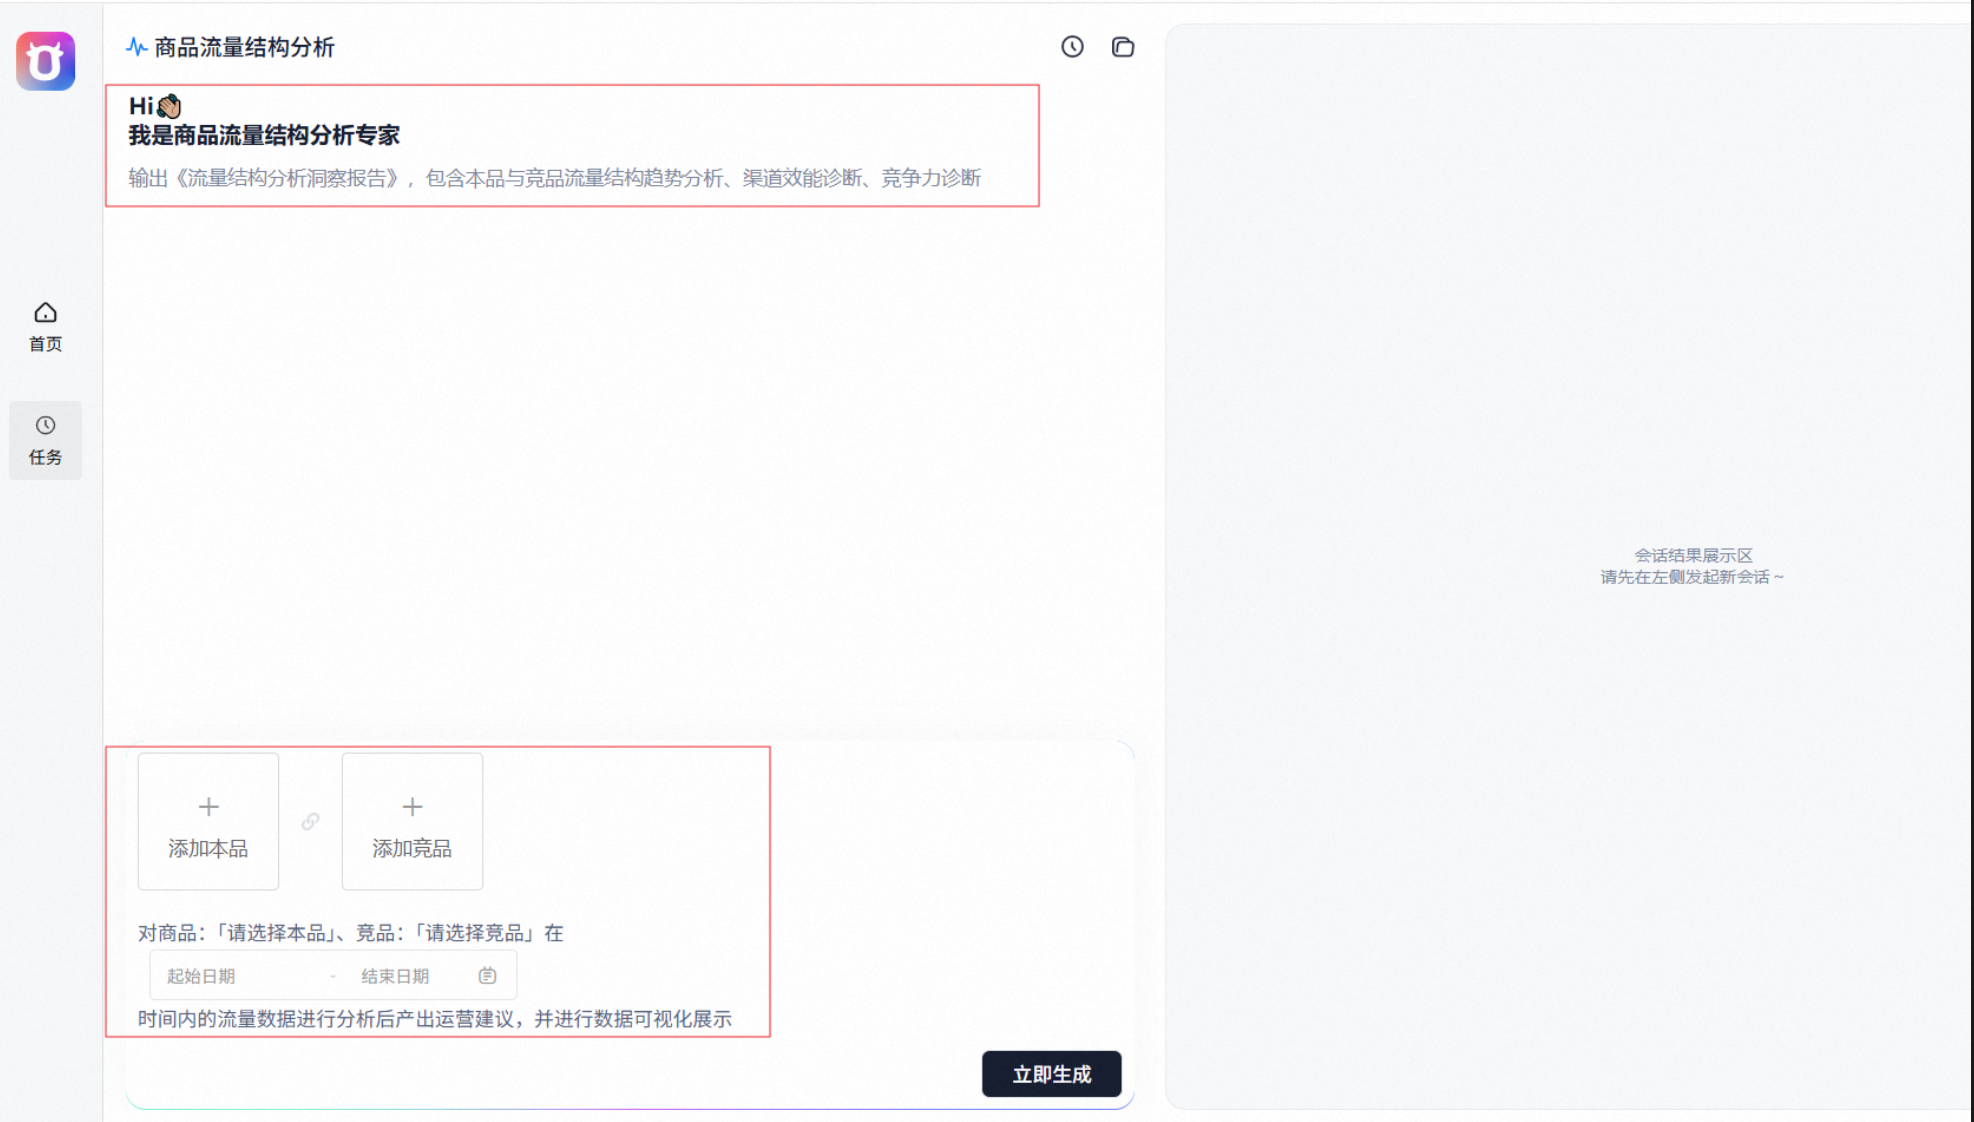Screen dimensions: 1974x1122
Task: Click the plus icon in 添加本品
Action: (208, 806)
